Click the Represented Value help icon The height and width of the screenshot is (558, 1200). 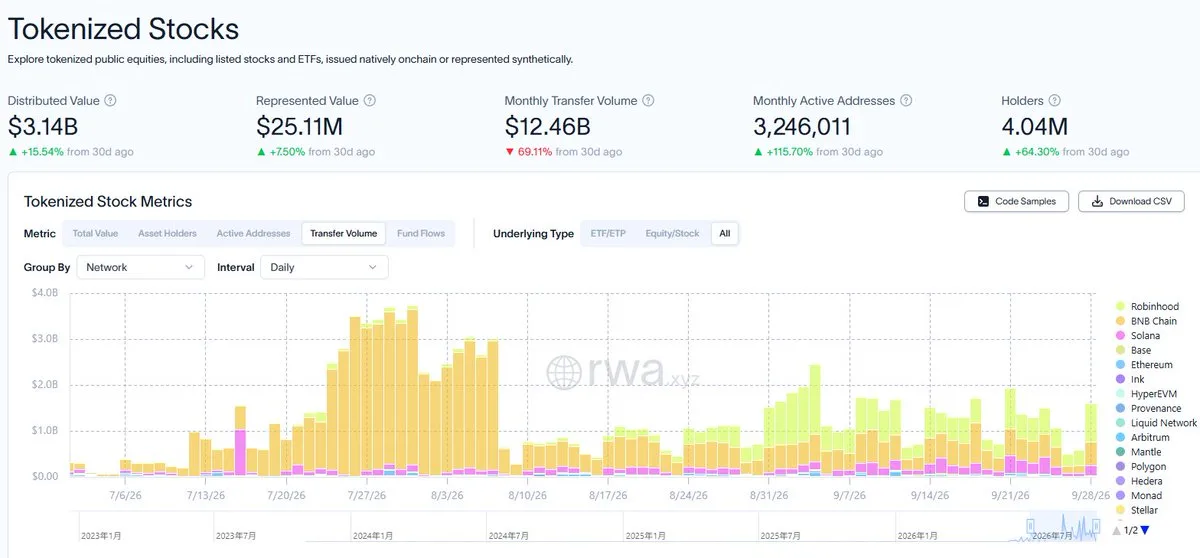(370, 101)
